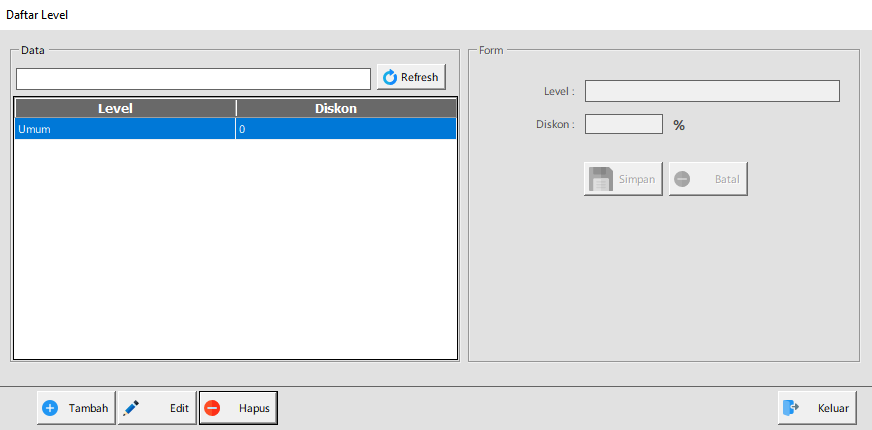
Task: Click the Refresh button
Action: point(411,77)
